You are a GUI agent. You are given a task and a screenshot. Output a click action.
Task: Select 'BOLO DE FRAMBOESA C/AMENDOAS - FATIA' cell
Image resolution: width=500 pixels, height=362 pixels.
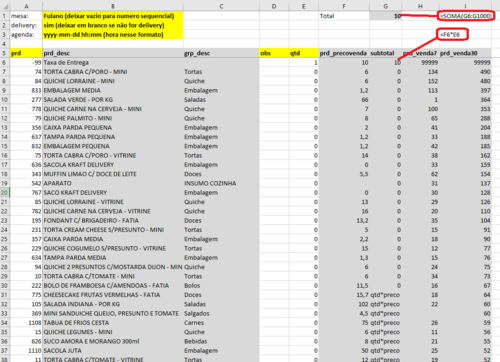point(113,286)
